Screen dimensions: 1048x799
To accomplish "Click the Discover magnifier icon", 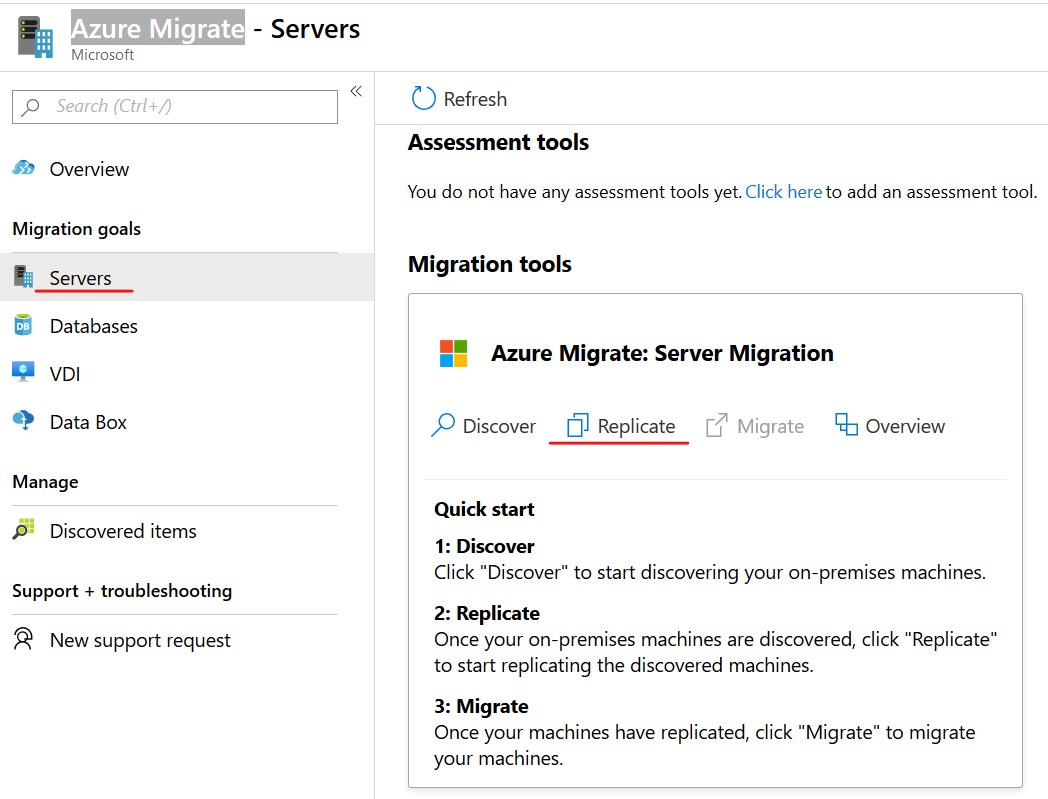I will click(443, 425).
